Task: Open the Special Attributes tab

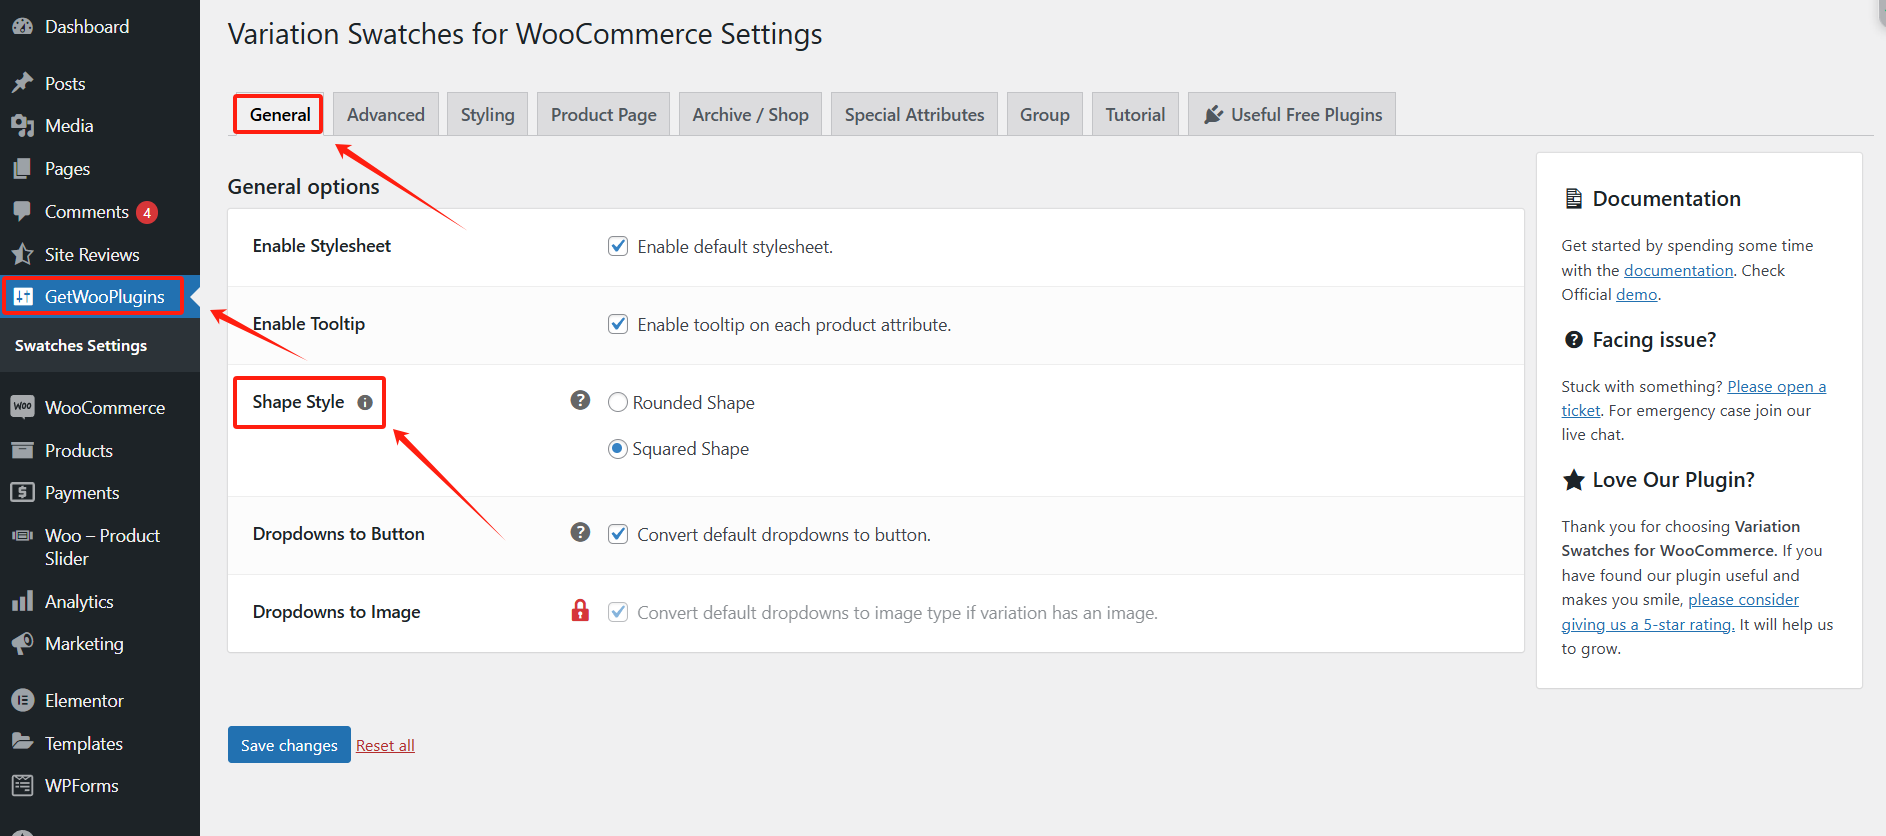Action: click(913, 114)
